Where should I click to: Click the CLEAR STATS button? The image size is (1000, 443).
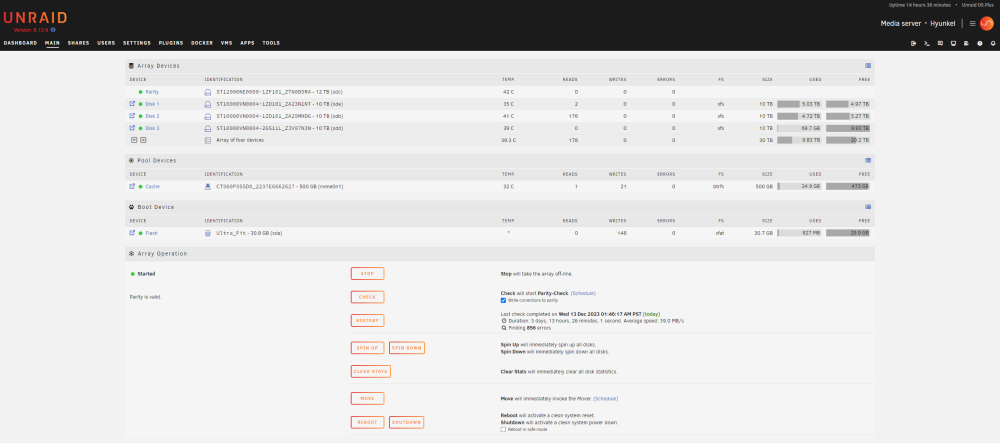pos(371,371)
